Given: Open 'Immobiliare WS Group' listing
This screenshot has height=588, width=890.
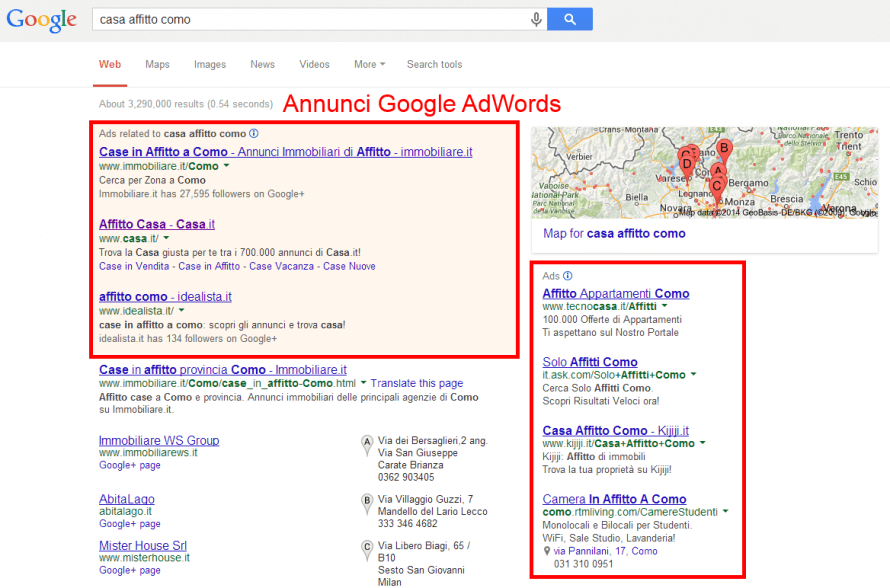Looking at the screenshot, I should [x=159, y=440].
